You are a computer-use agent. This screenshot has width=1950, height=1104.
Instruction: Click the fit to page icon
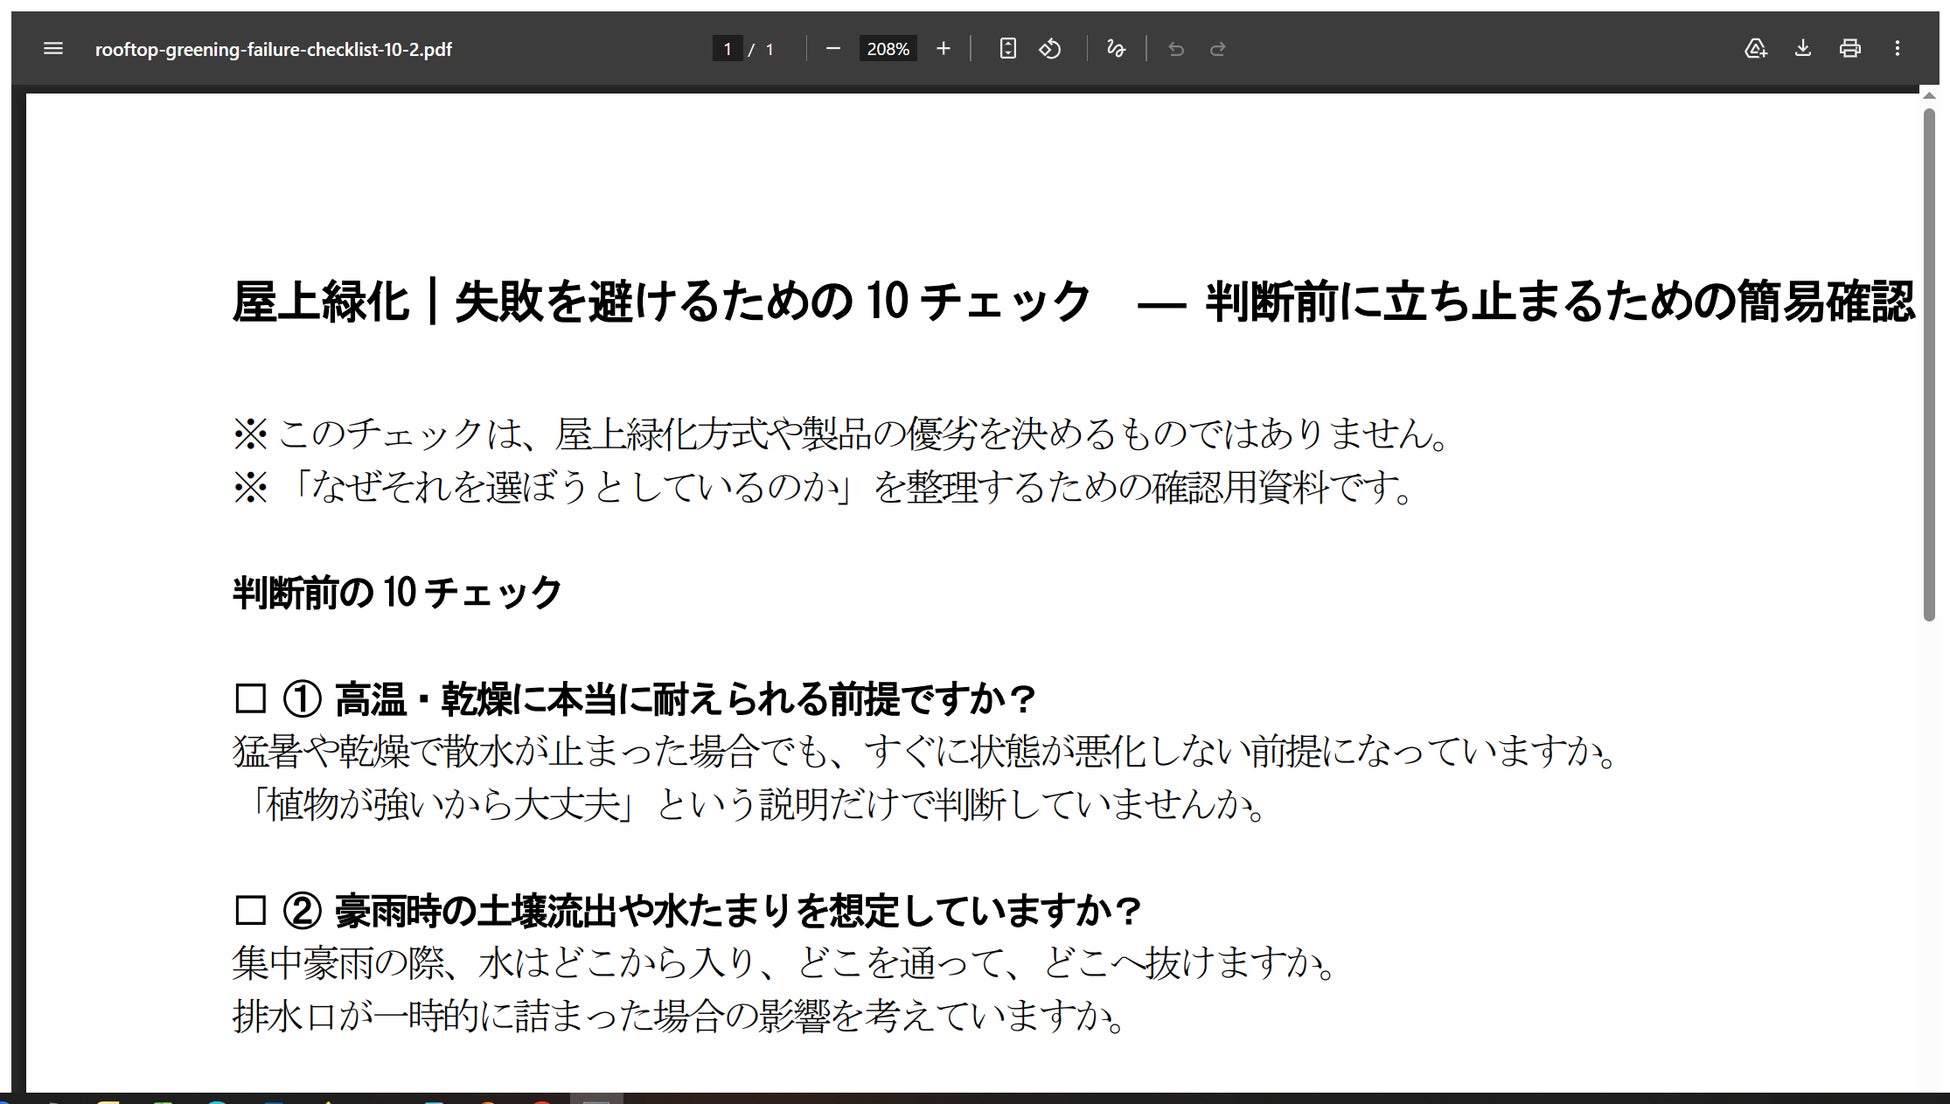pos(1008,49)
